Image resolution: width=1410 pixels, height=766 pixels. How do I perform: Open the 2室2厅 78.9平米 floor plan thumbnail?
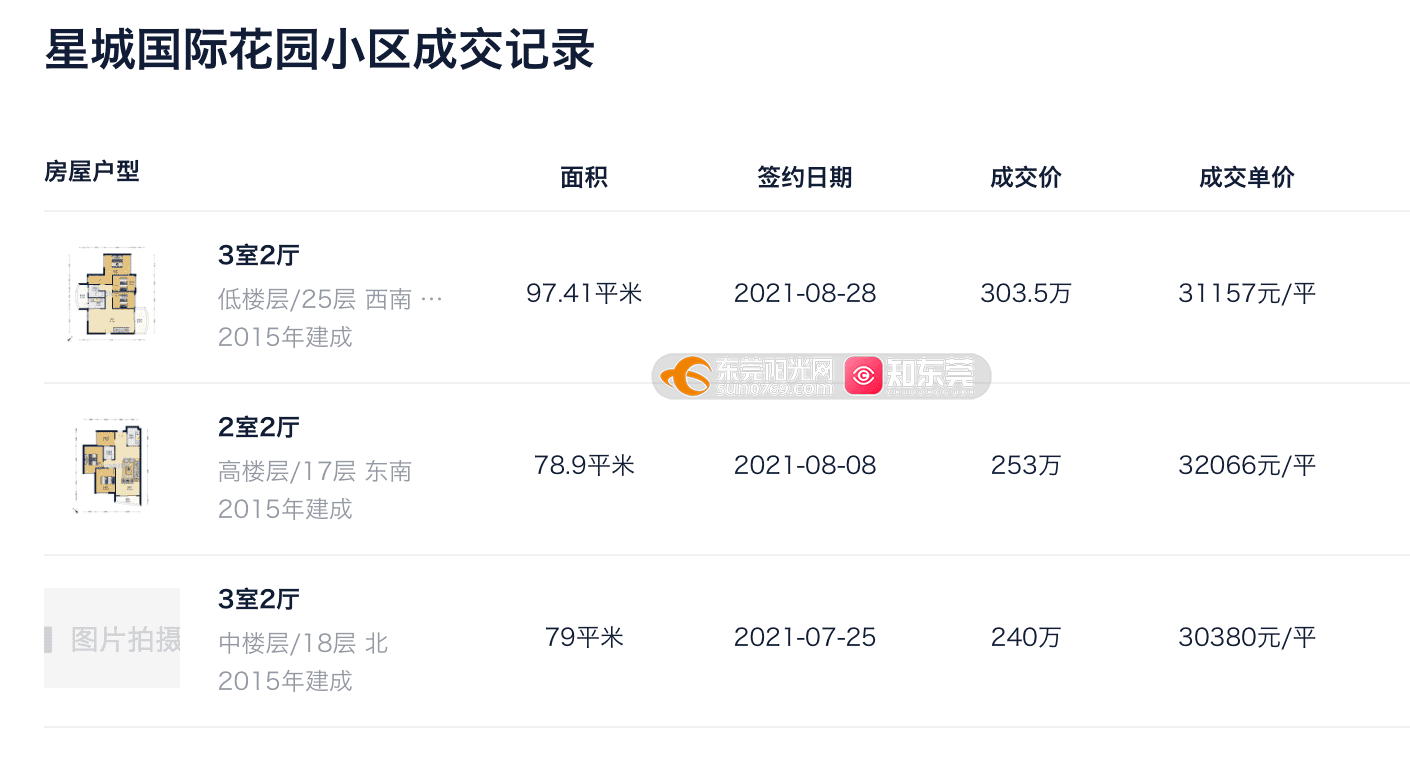click(112, 466)
